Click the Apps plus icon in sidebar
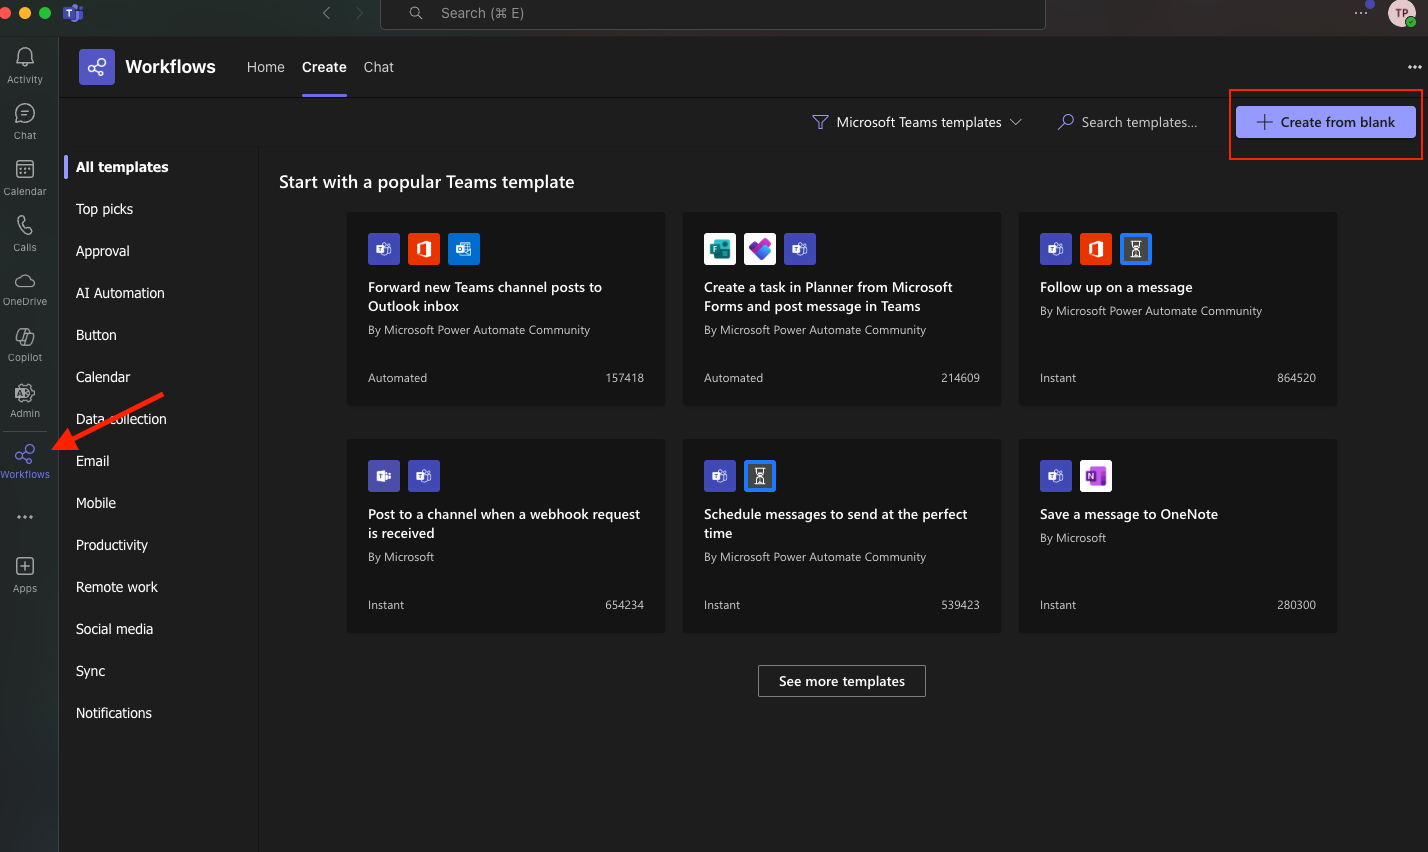 25,573
